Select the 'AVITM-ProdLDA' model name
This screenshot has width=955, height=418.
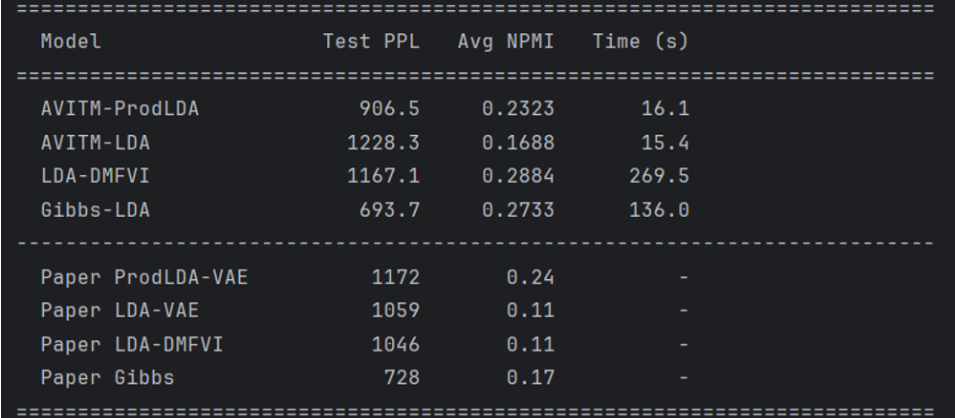120,108
